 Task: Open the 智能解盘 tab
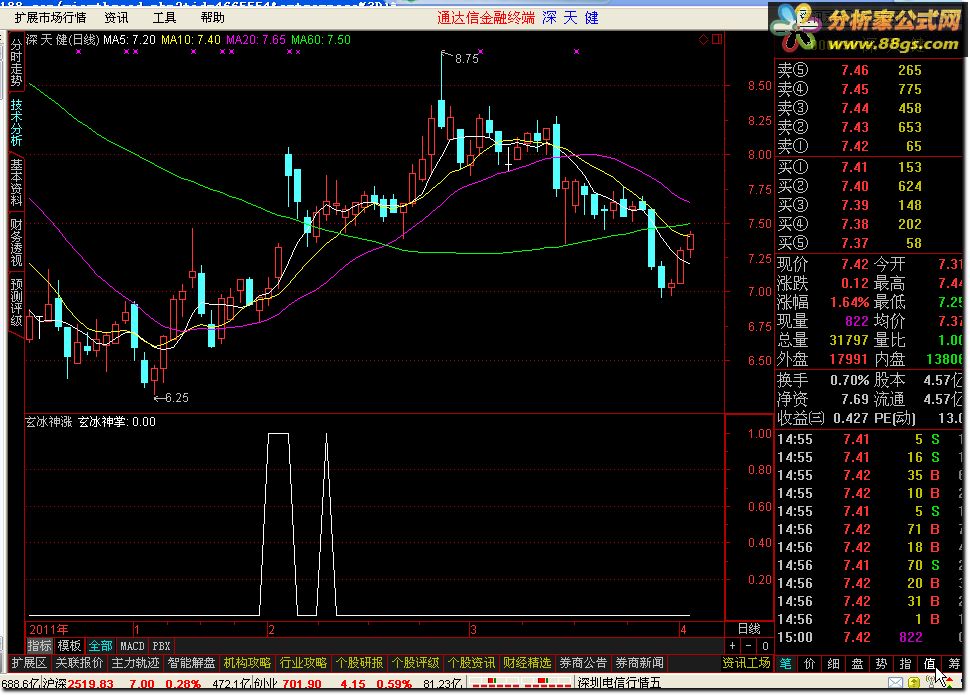click(x=191, y=663)
